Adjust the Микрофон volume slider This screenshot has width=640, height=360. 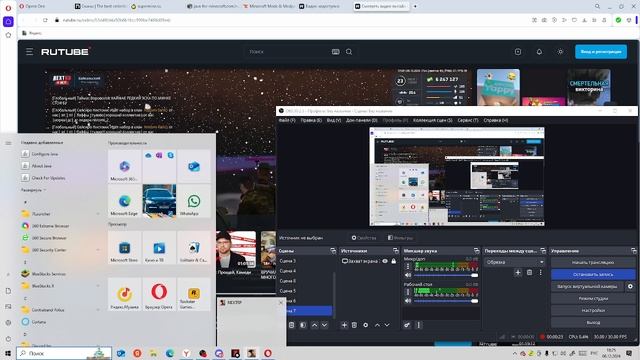(x=446, y=275)
